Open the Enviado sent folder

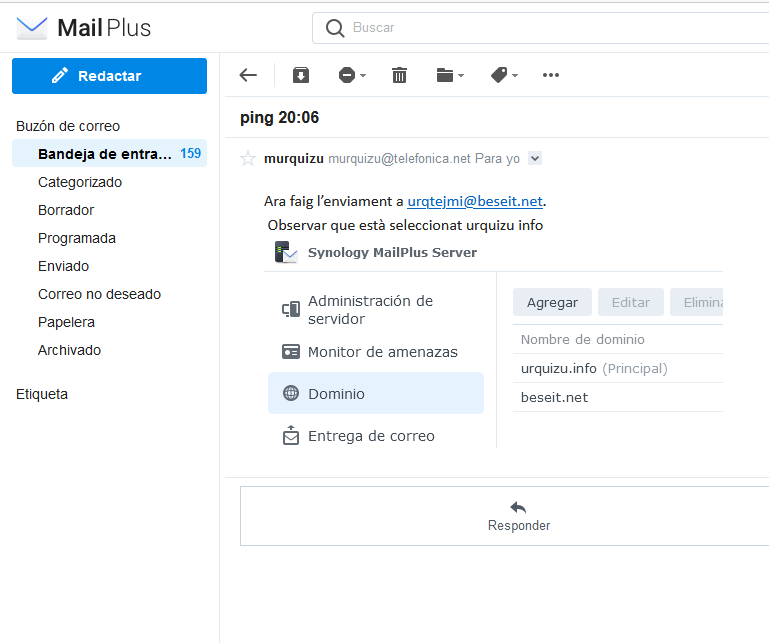pyautogui.click(x=63, y=266)
